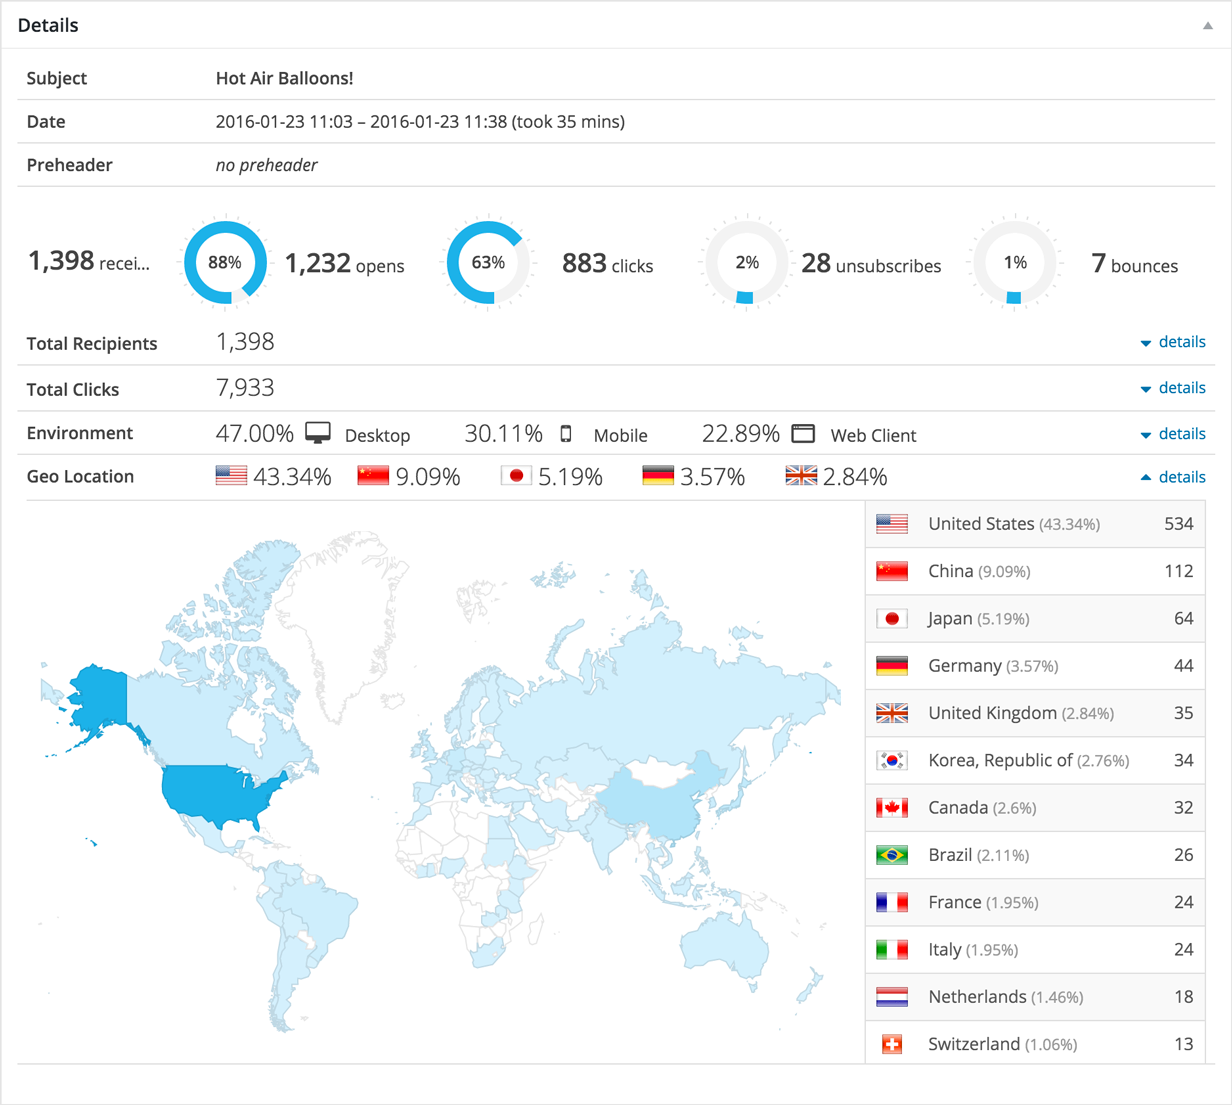Select United States row in country list

click(1034, 524)
